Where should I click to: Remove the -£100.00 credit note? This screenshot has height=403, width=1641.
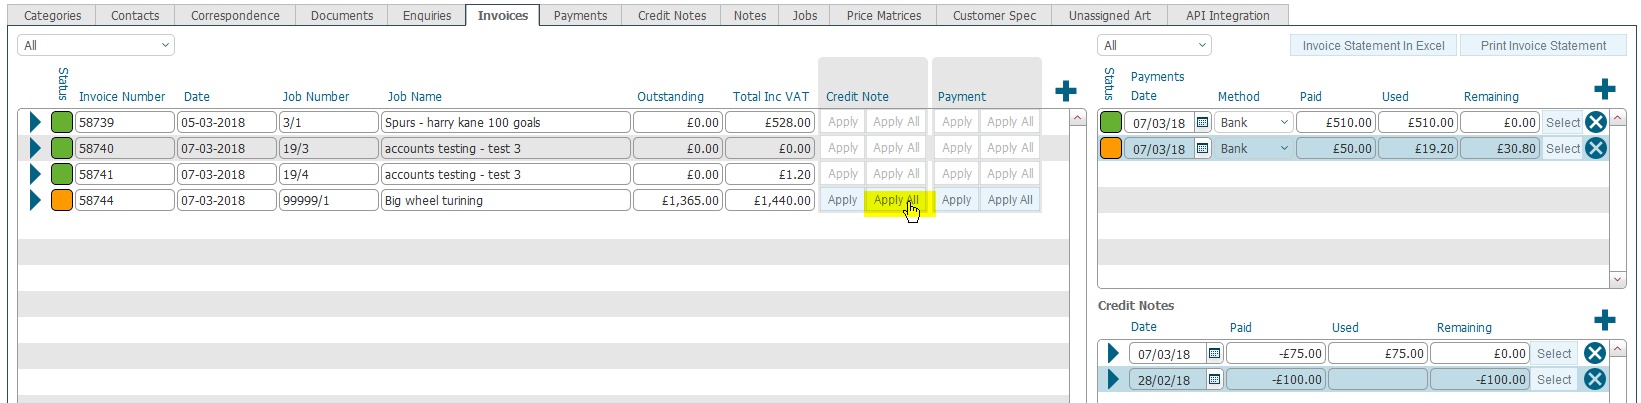point(1595,379)
